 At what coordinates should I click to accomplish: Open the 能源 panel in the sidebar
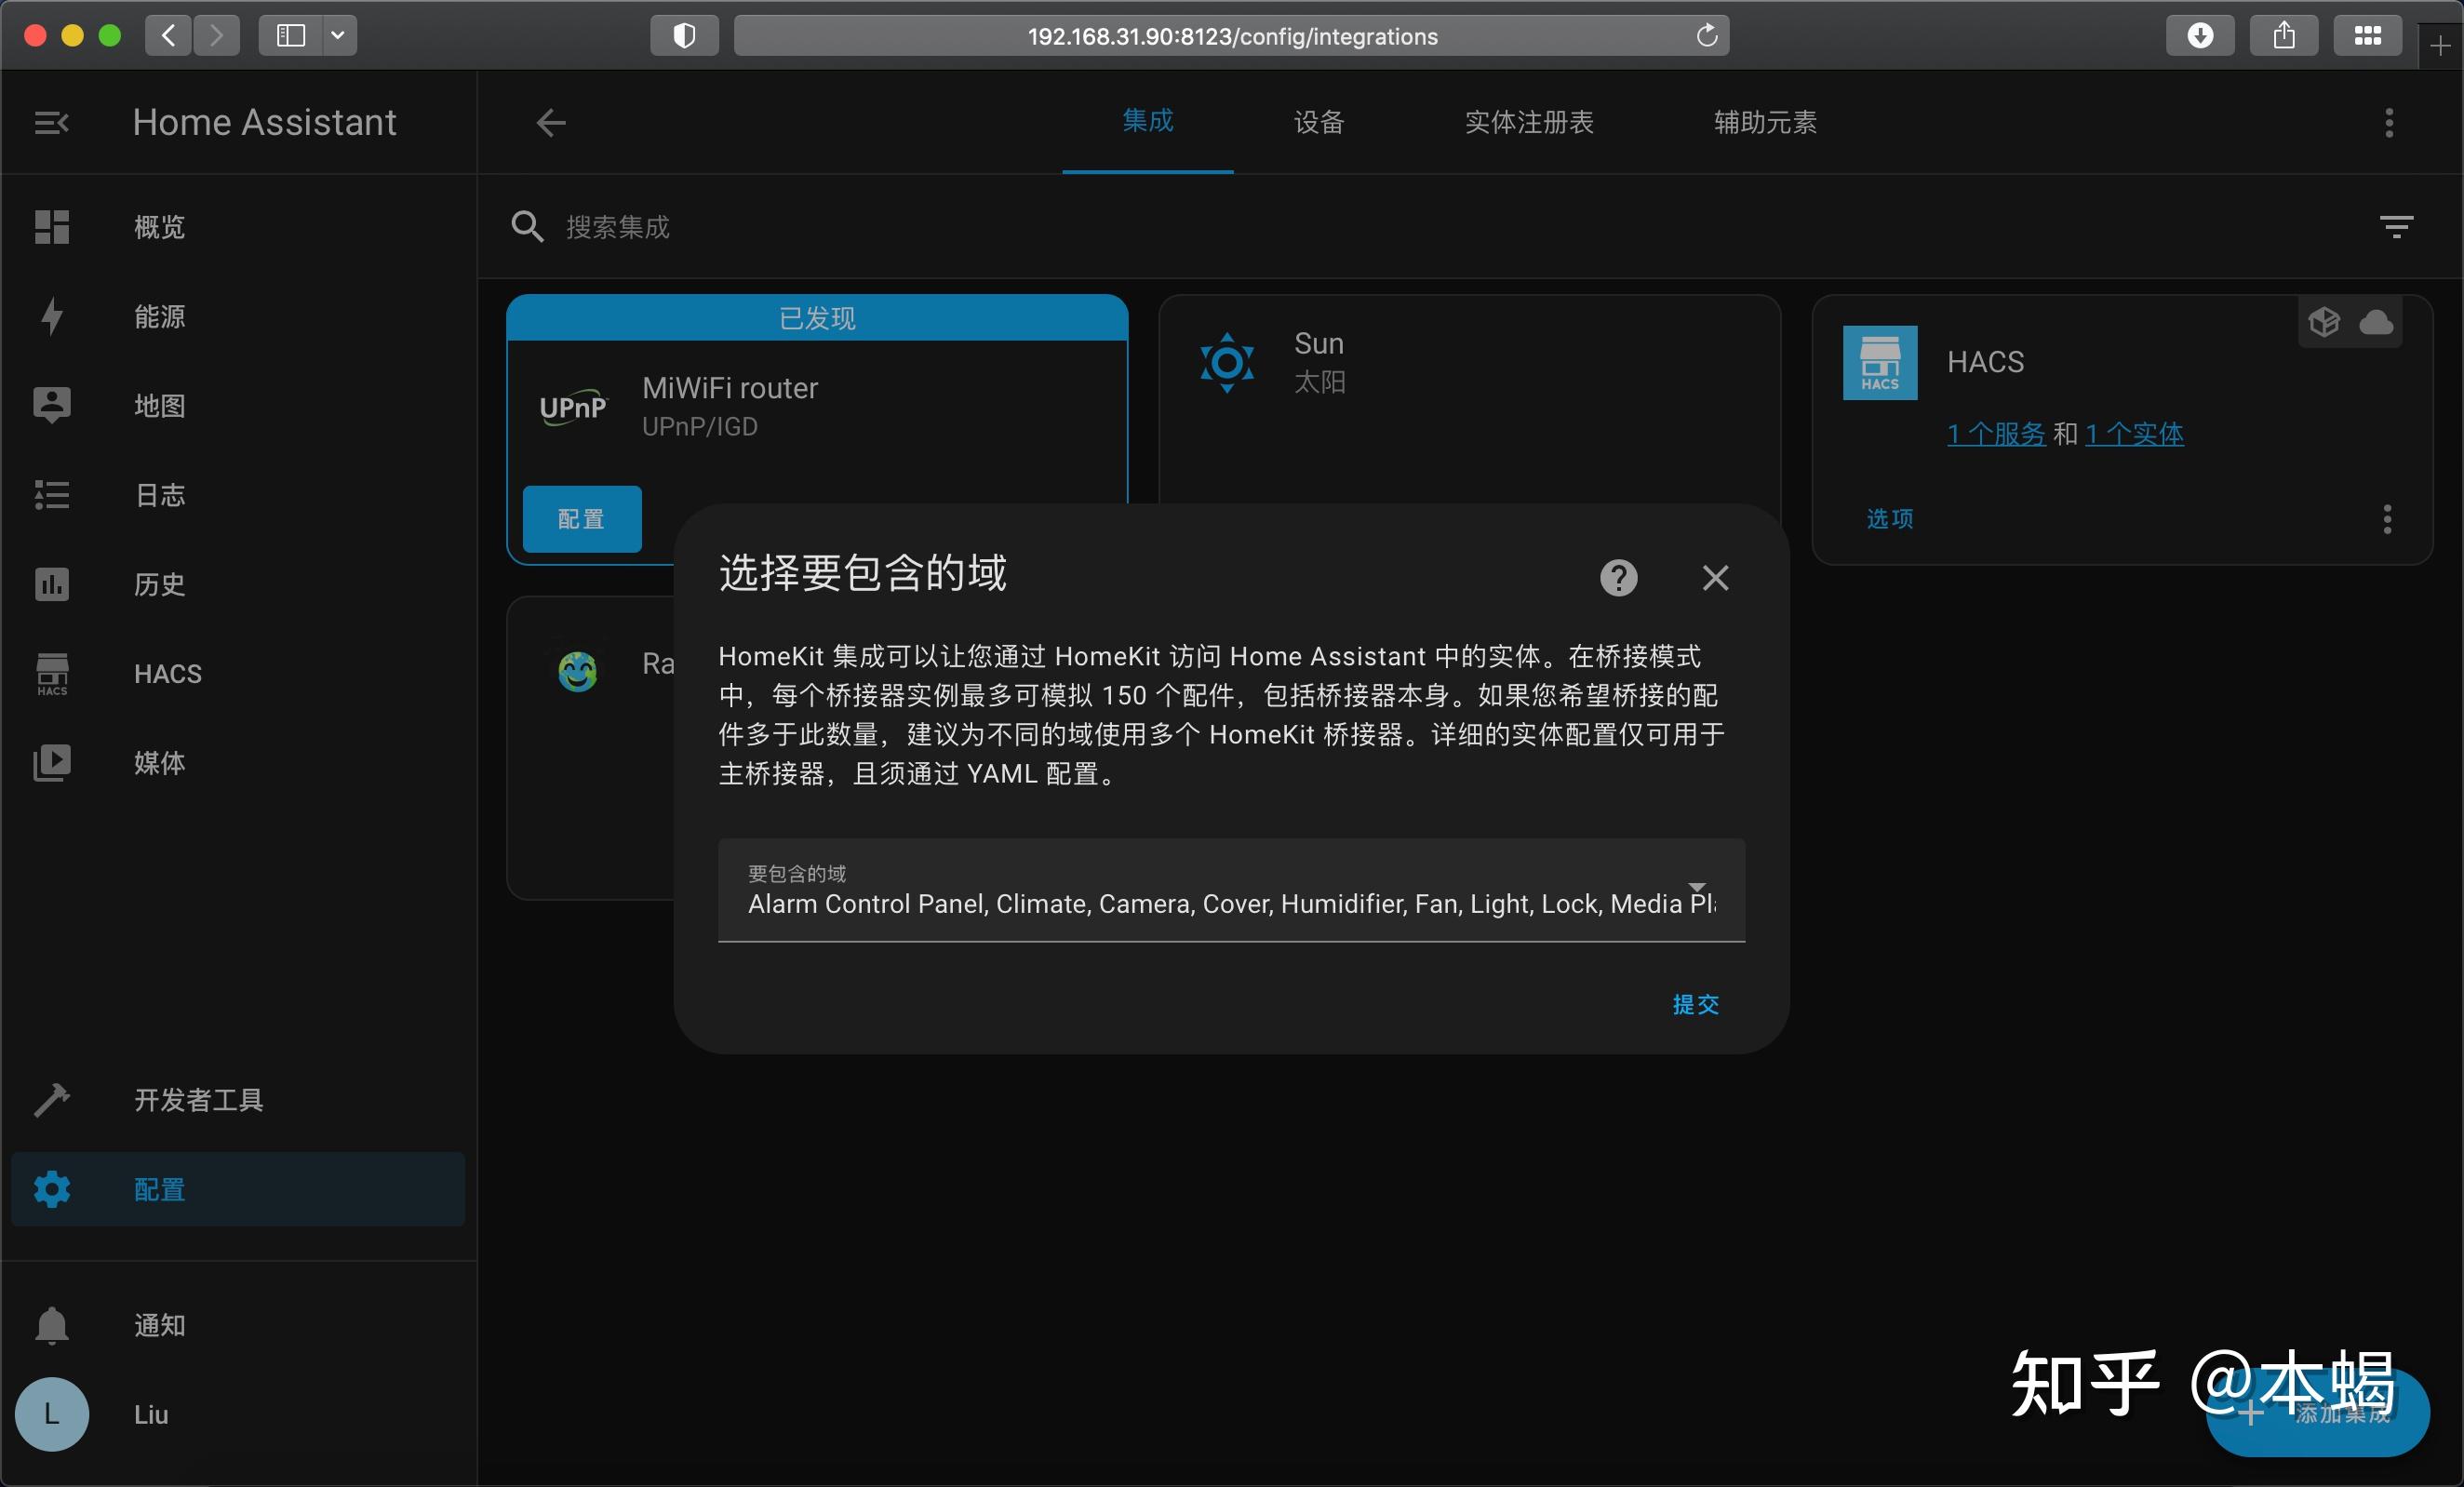158,316
